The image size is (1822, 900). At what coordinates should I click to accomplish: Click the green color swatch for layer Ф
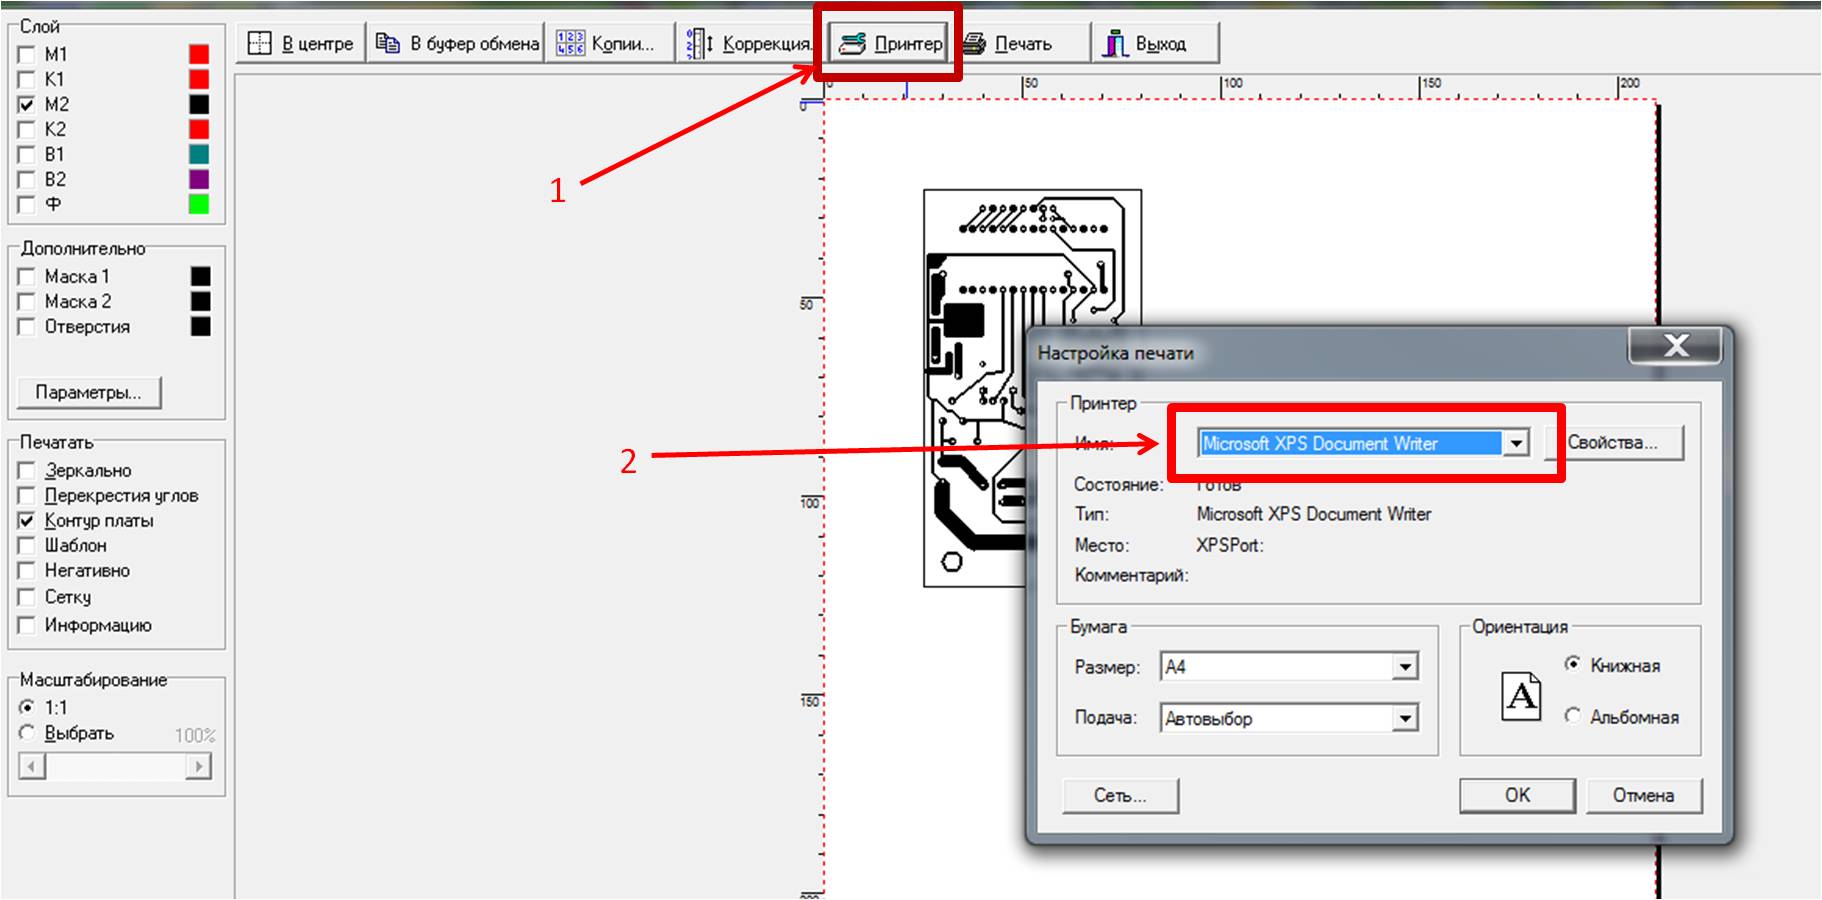coord(199,204)
